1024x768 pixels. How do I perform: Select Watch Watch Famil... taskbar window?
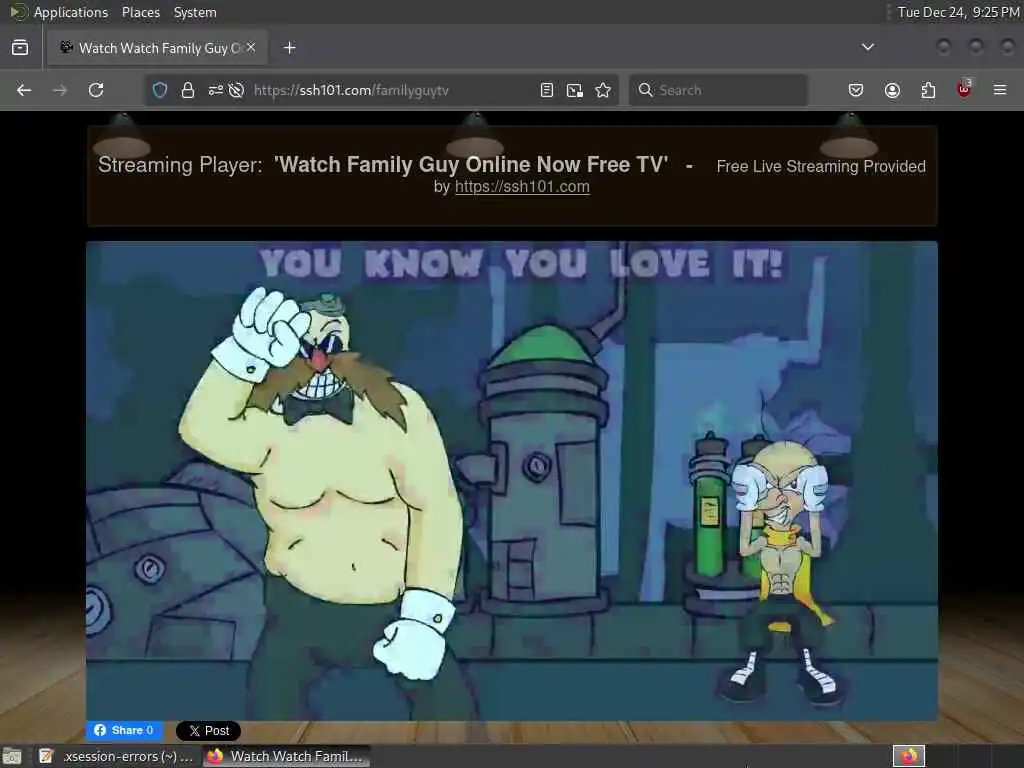(x=286, y=756)
